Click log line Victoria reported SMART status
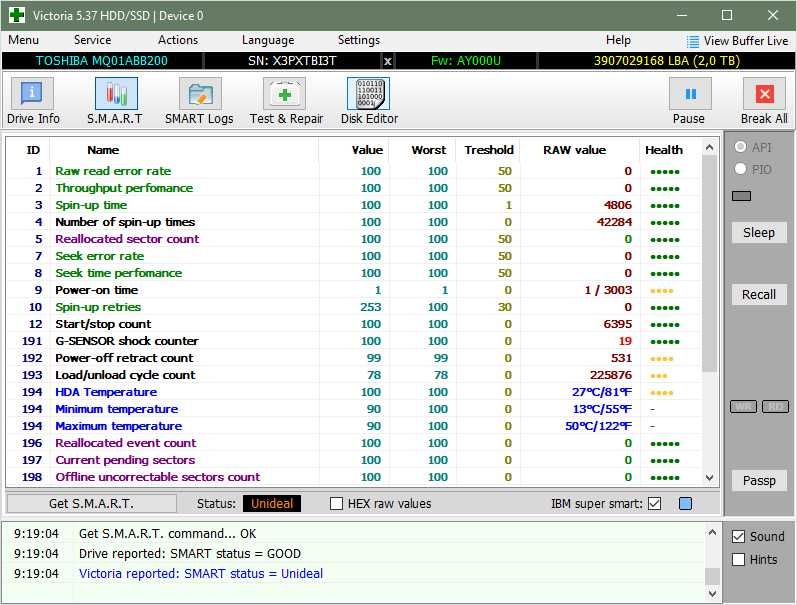 (201, 574)
